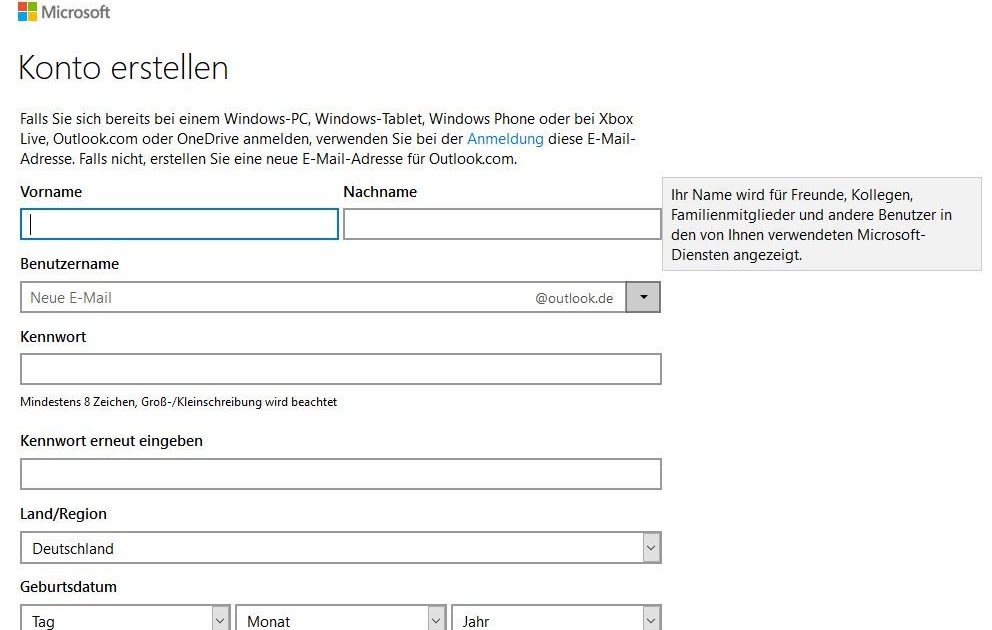Click the Vorname input field
This screenshot has width=992, height=630.
point(179,224)
